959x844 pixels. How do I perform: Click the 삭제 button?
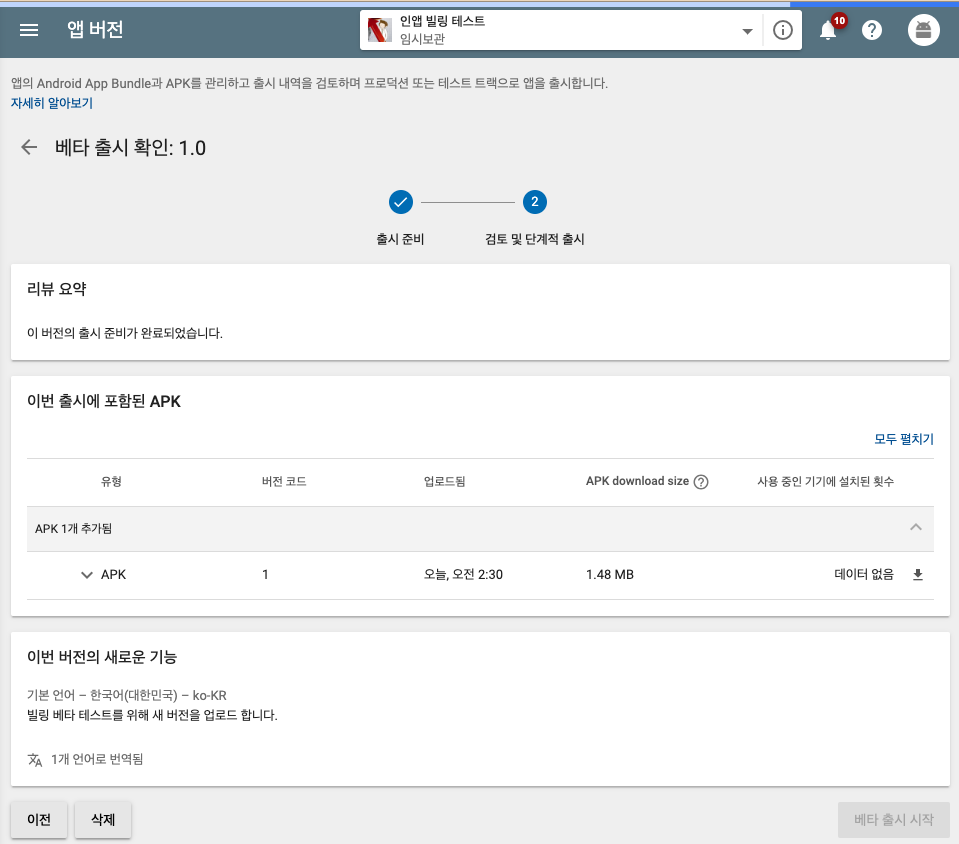103,820
